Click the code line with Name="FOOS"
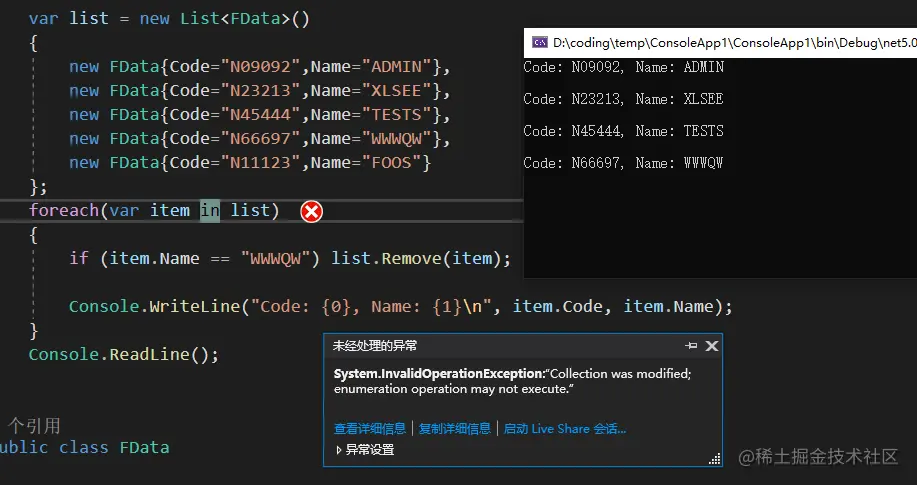The width and height of the screenshot is (917, 485). point(250,163)
